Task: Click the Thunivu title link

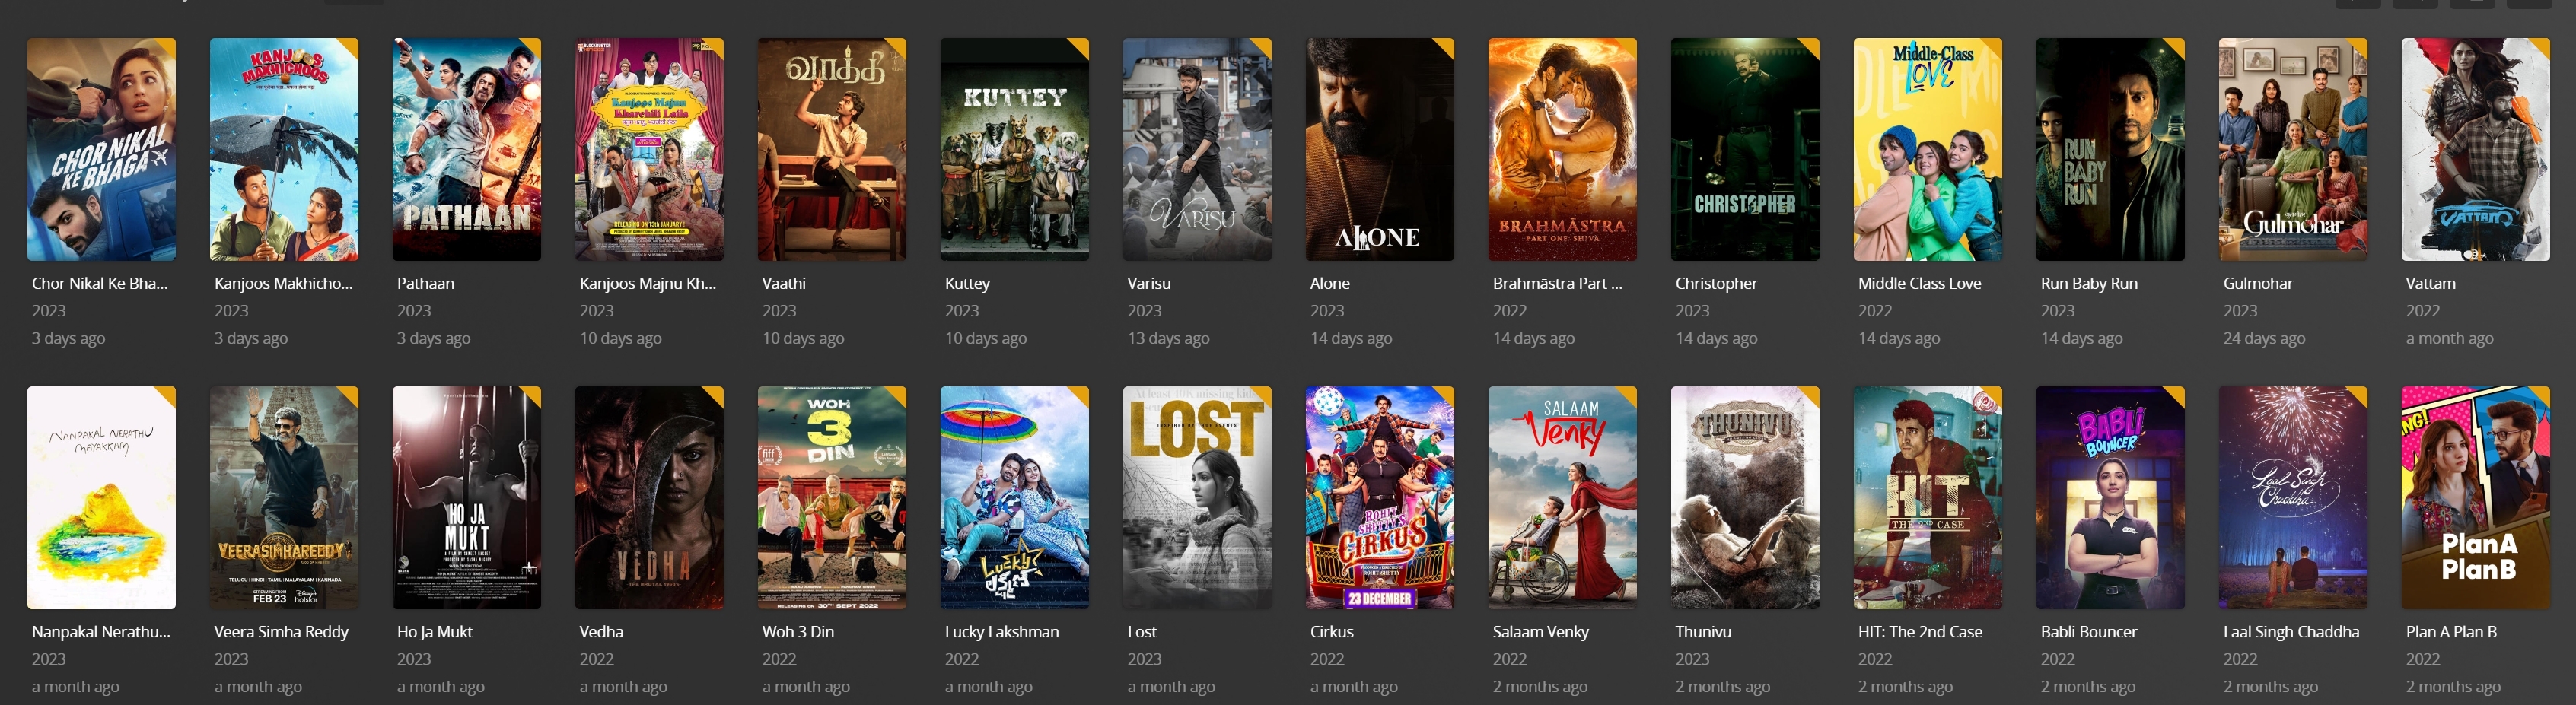Action: pyautogui.click(x=1703, y=632)
